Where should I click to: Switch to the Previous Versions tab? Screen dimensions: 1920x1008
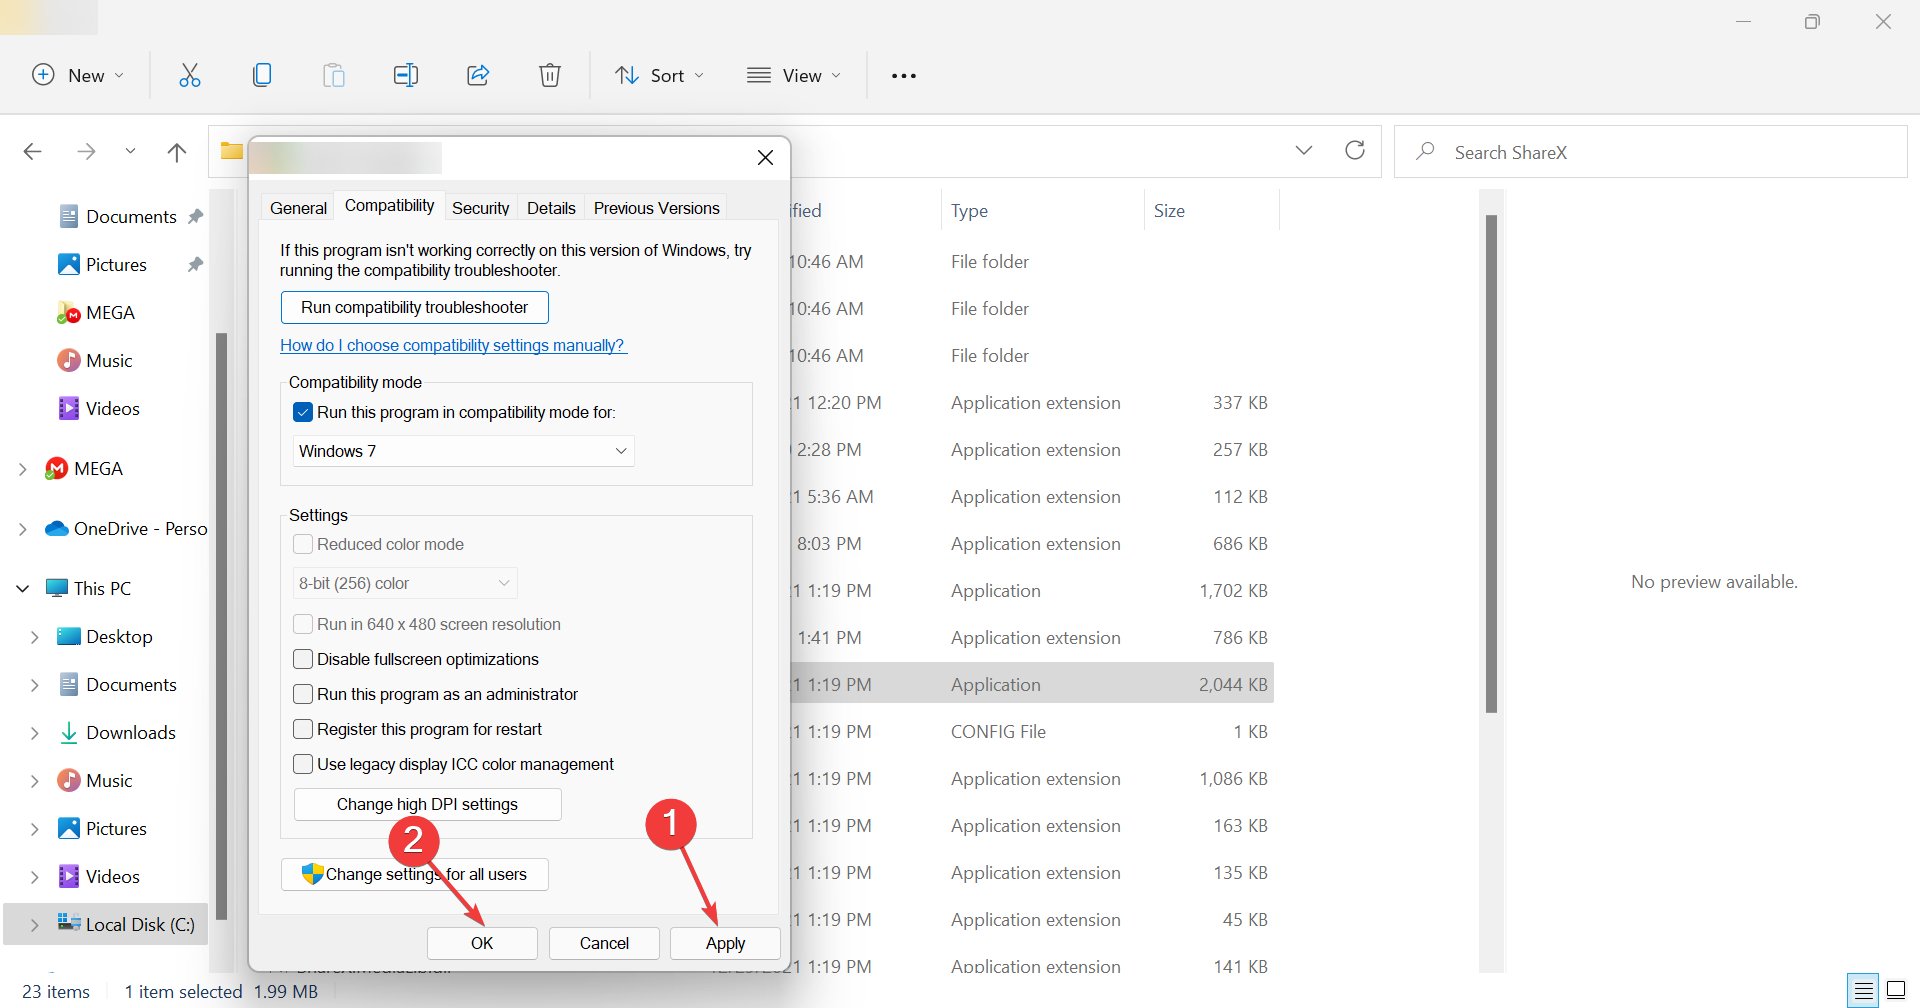[x=656, y=208]
